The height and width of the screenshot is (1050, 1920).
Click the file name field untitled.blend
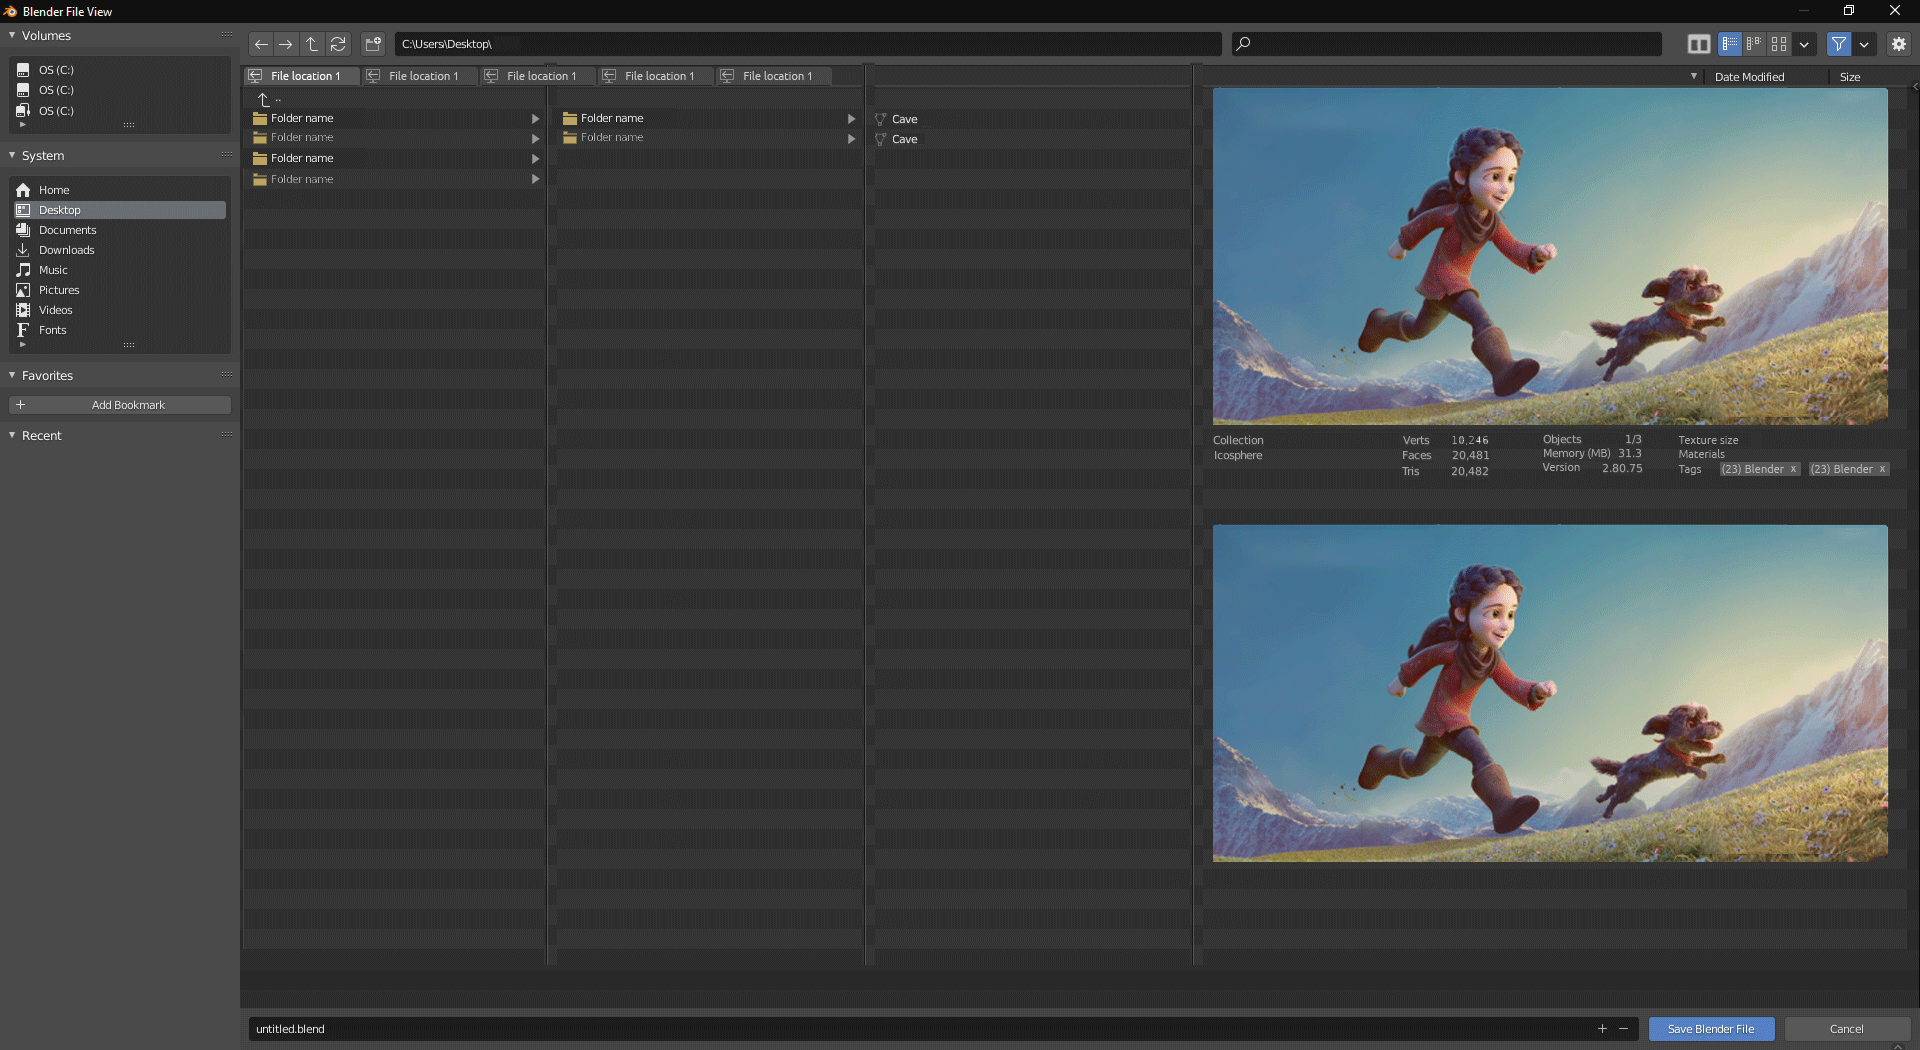click(918, 1029)
